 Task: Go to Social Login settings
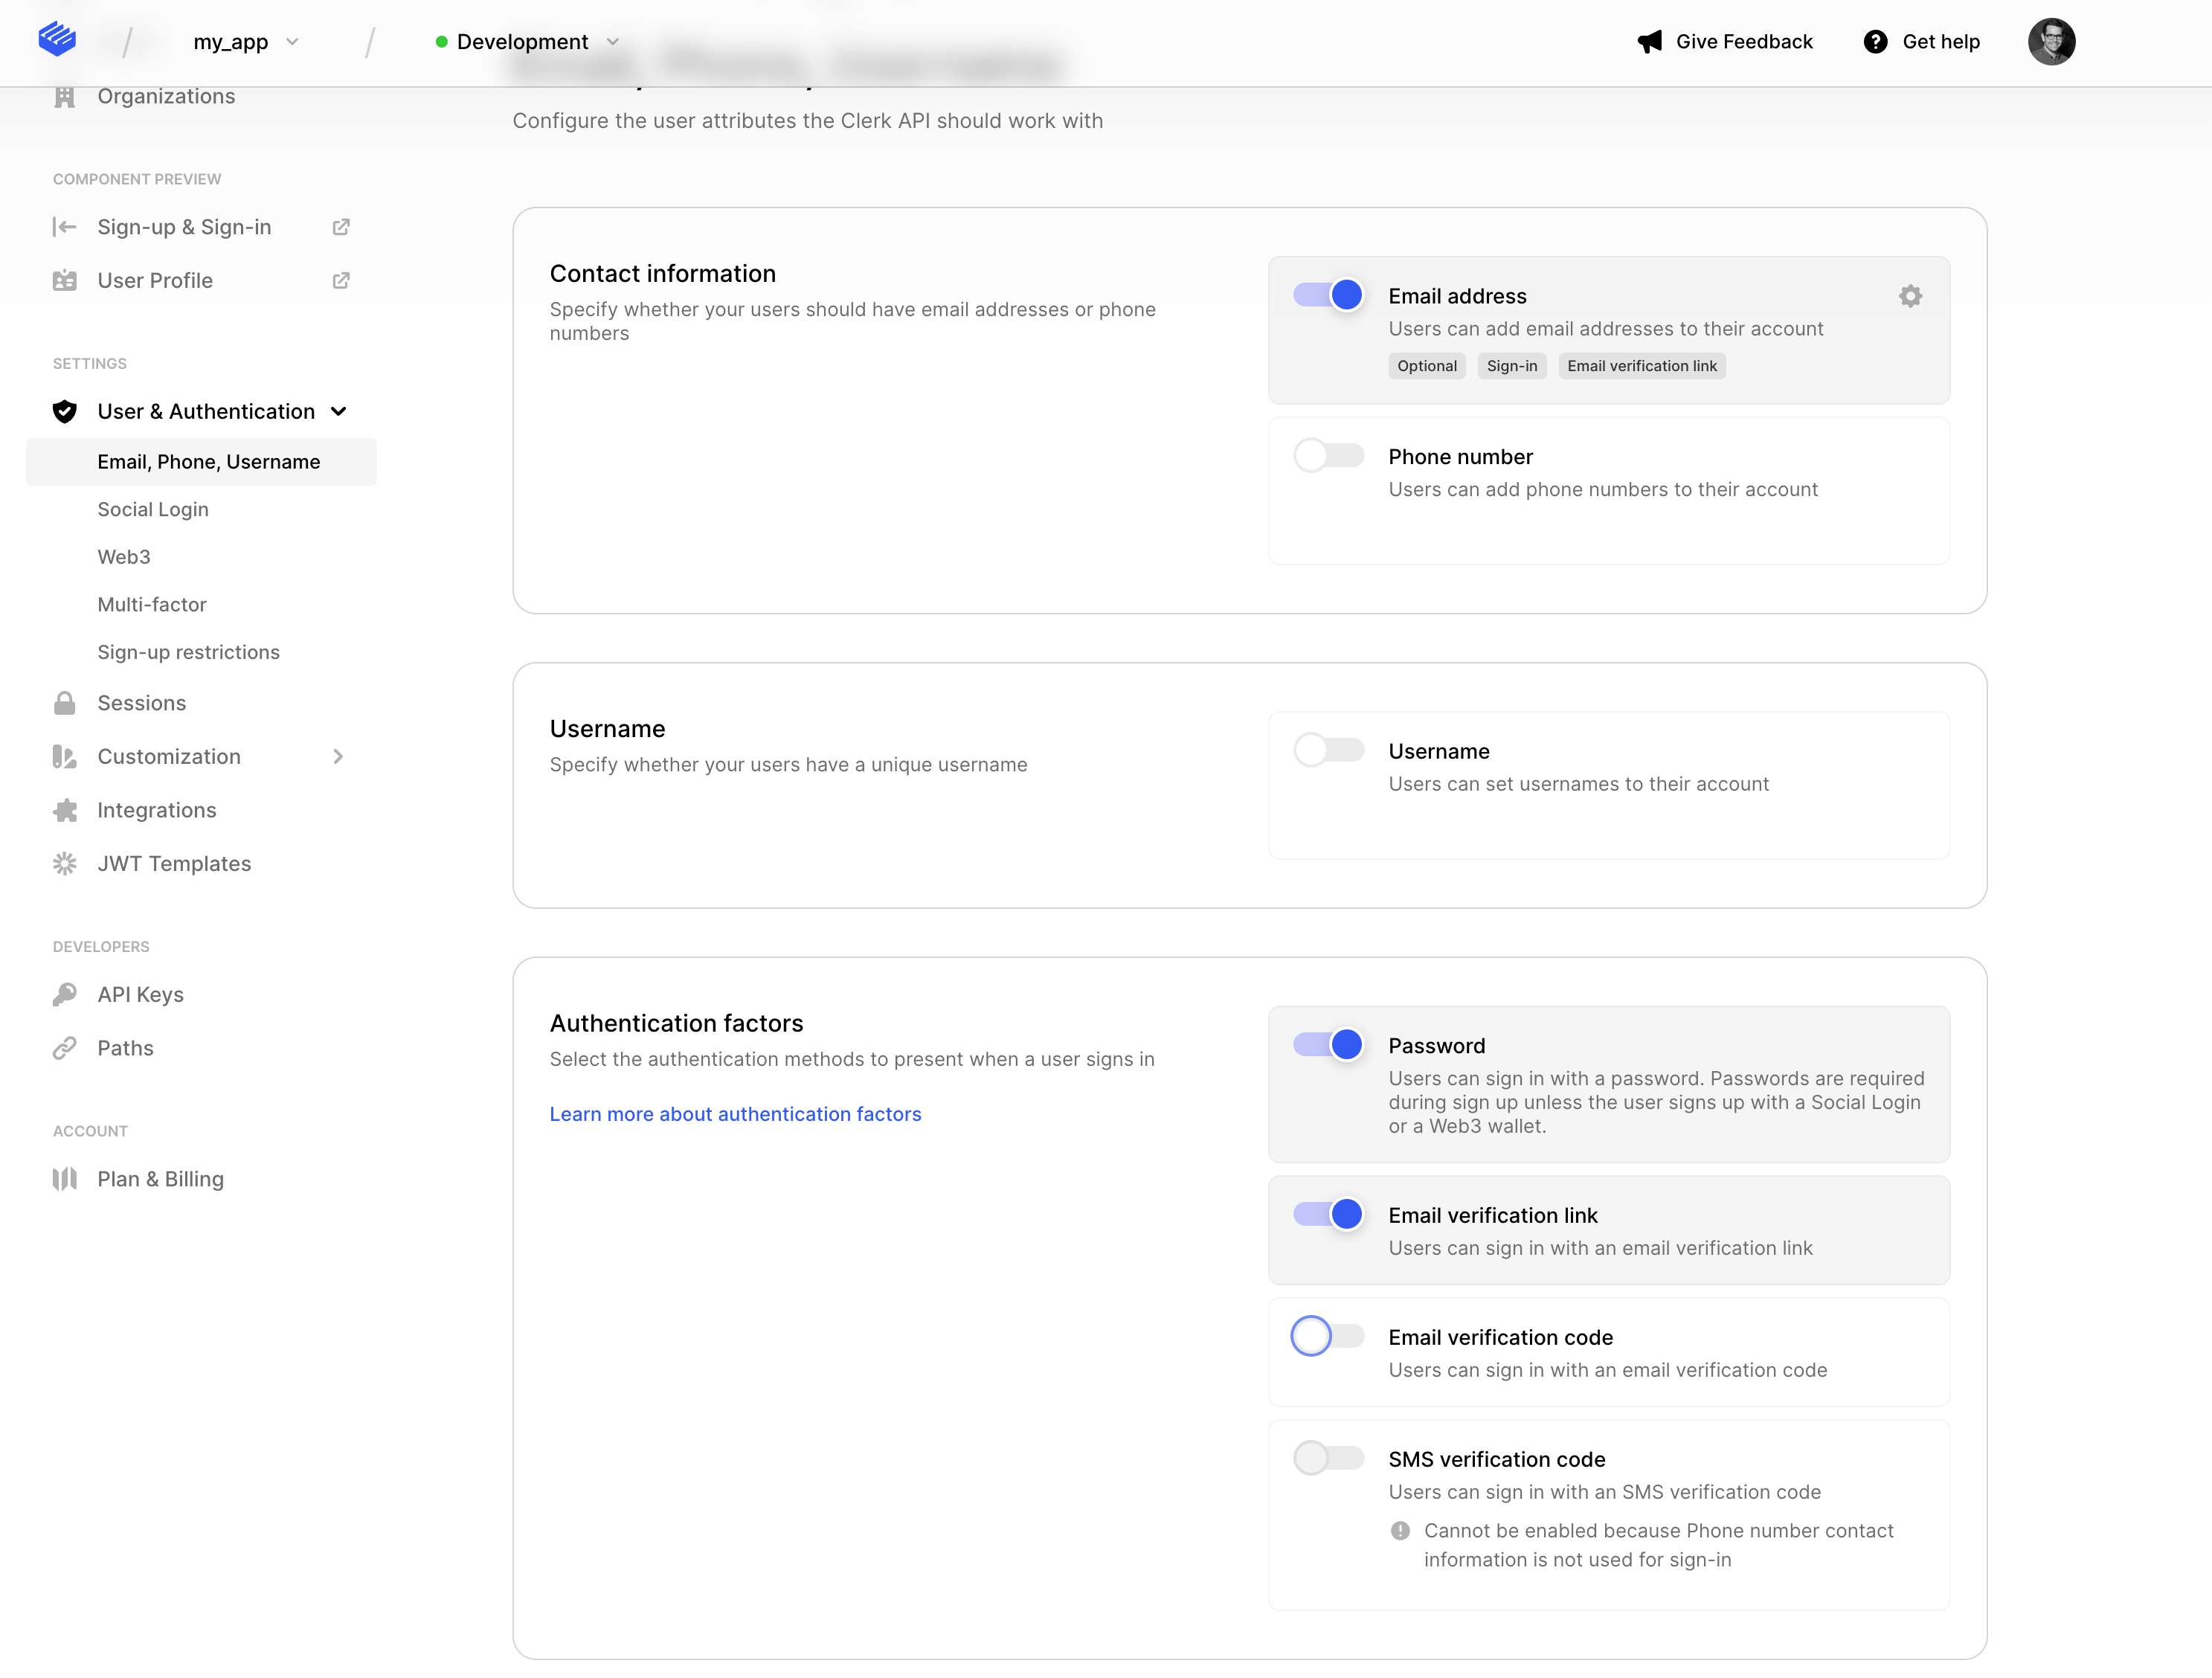point(153,509)
